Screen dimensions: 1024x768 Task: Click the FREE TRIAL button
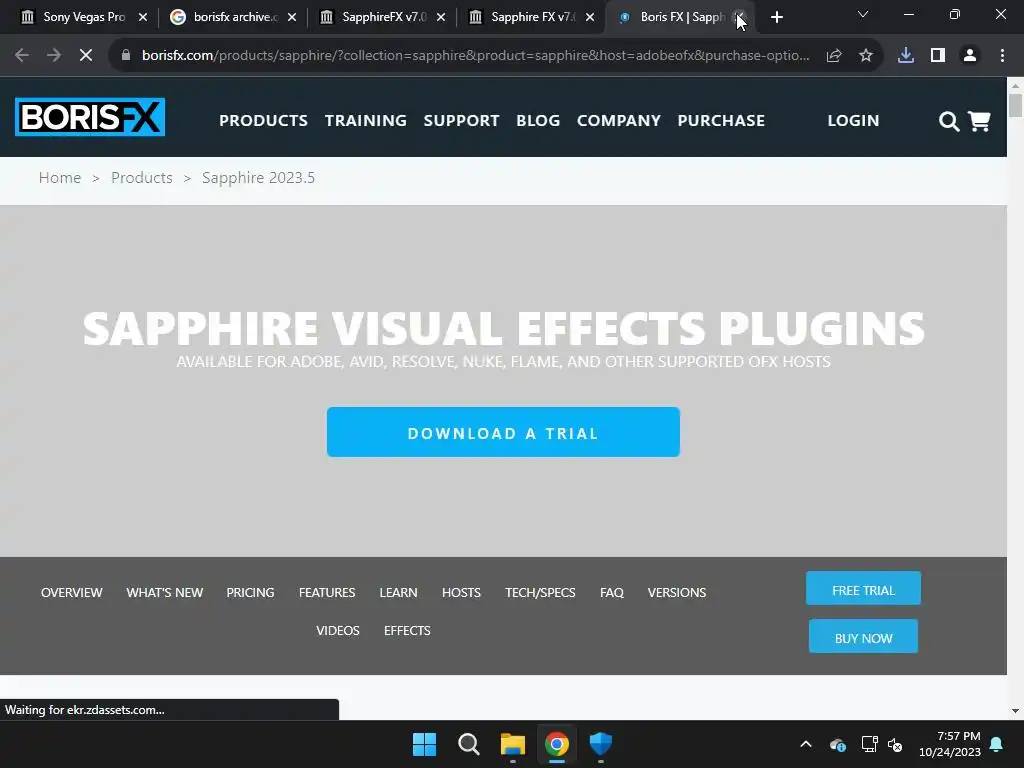pos(863,588)
